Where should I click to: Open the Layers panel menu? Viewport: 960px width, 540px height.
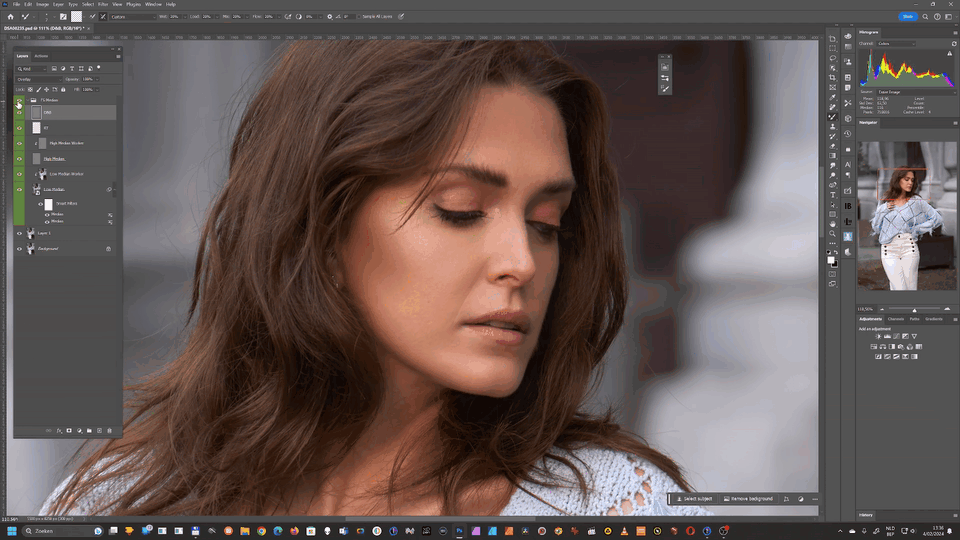point(118,56)
